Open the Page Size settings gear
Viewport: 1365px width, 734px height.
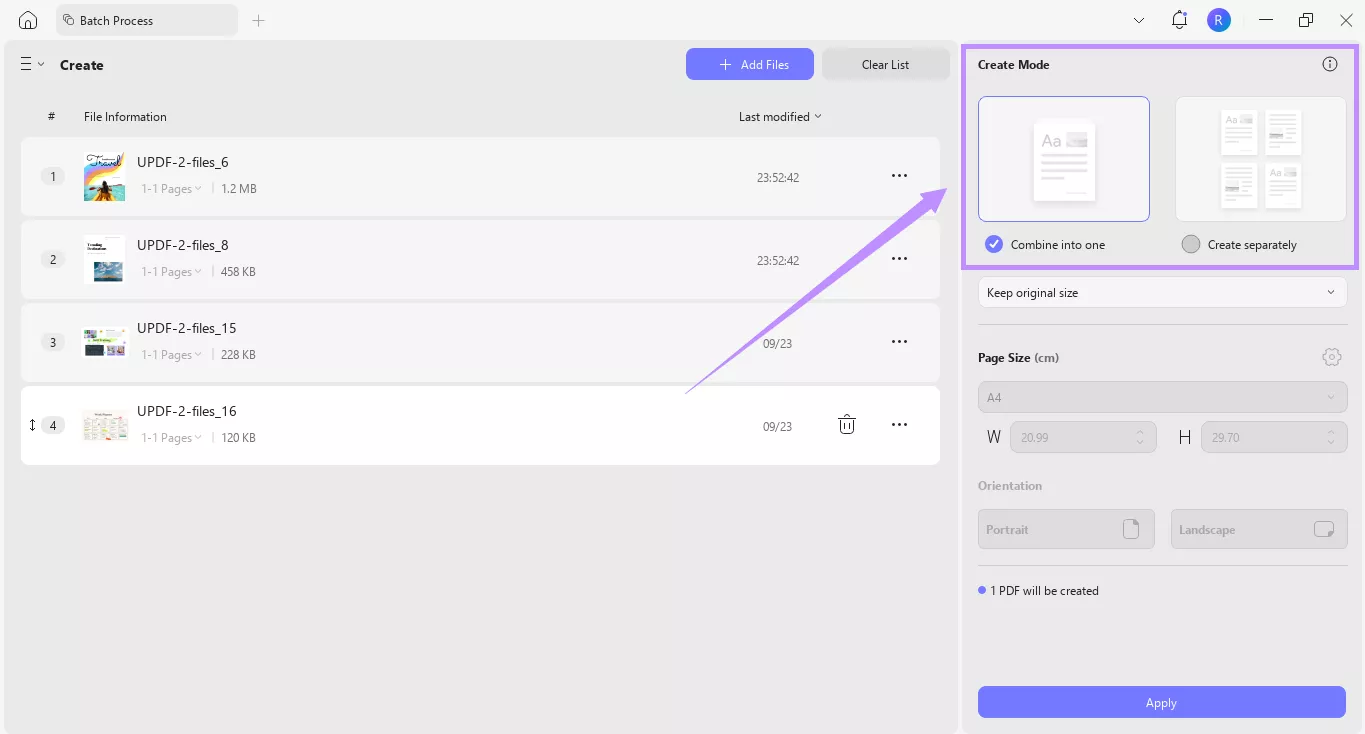pyautogui.click(x=1331, y=357)
